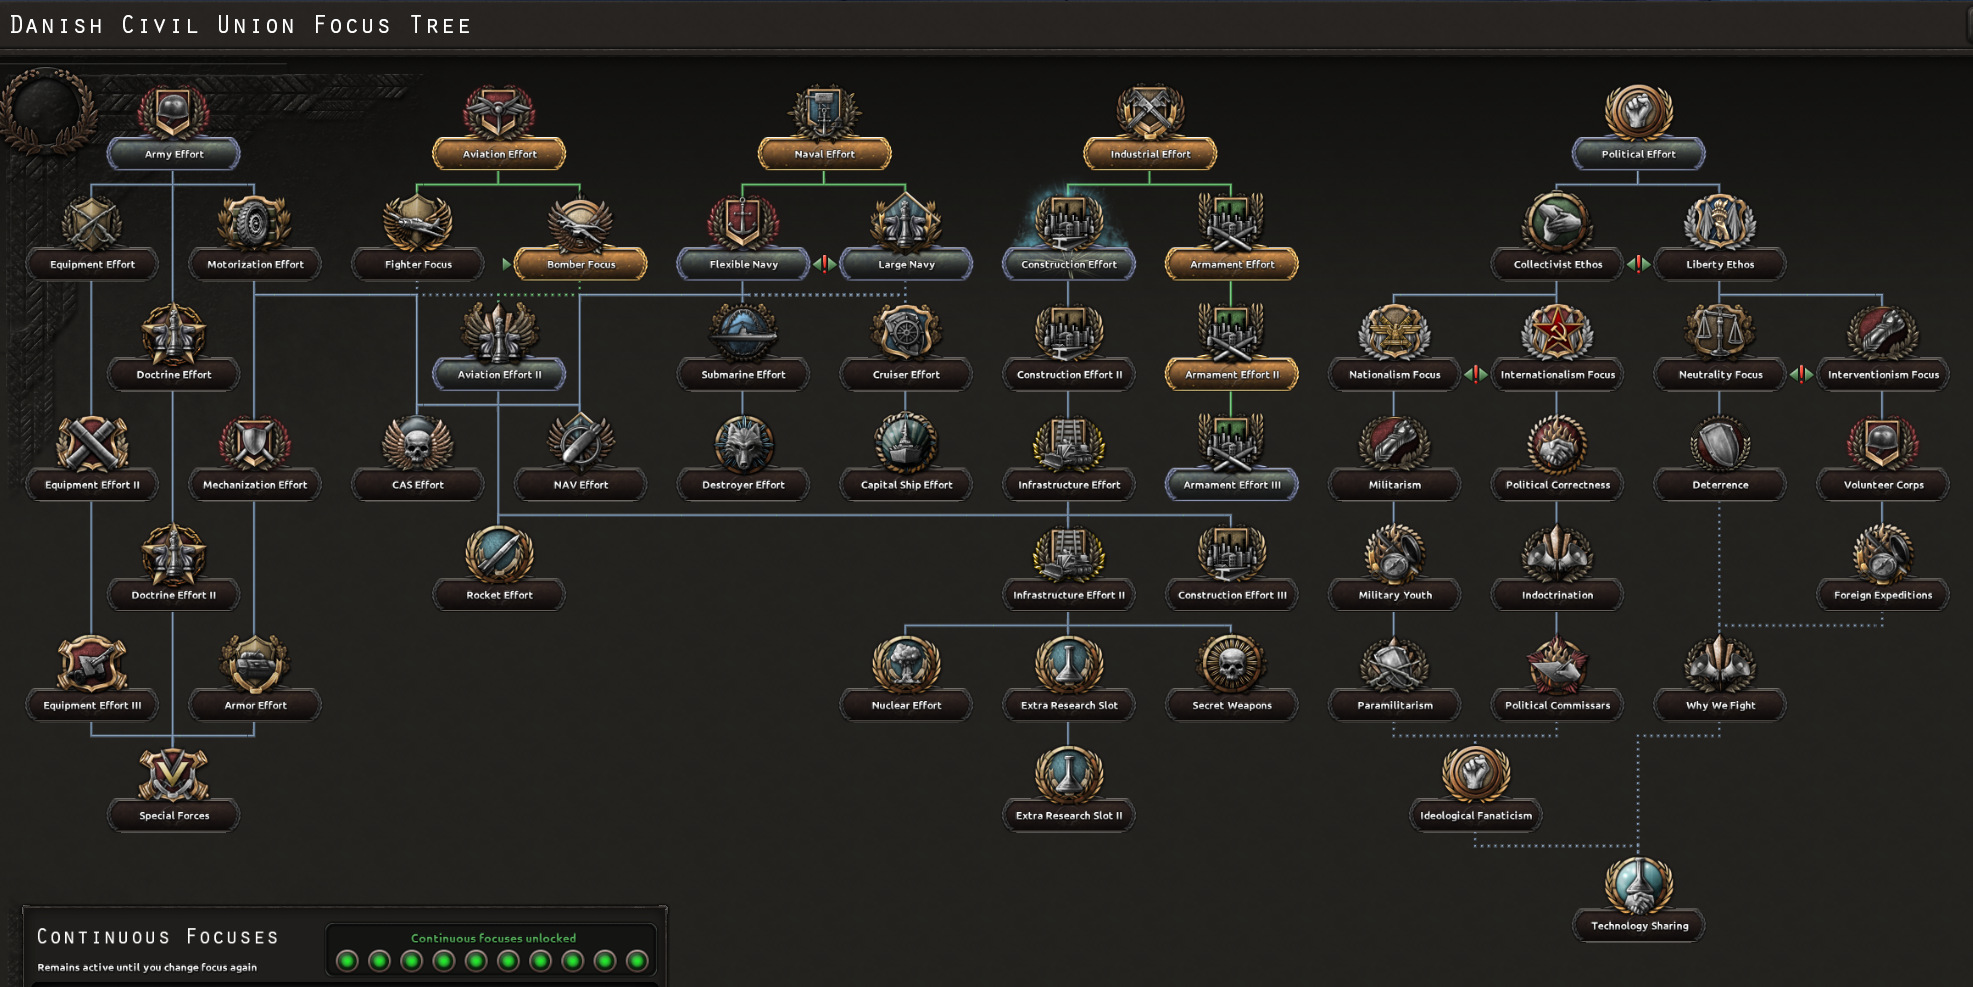
Task: Click the Ideological Fanaticism fist icon
Action: coord(1475,772)
